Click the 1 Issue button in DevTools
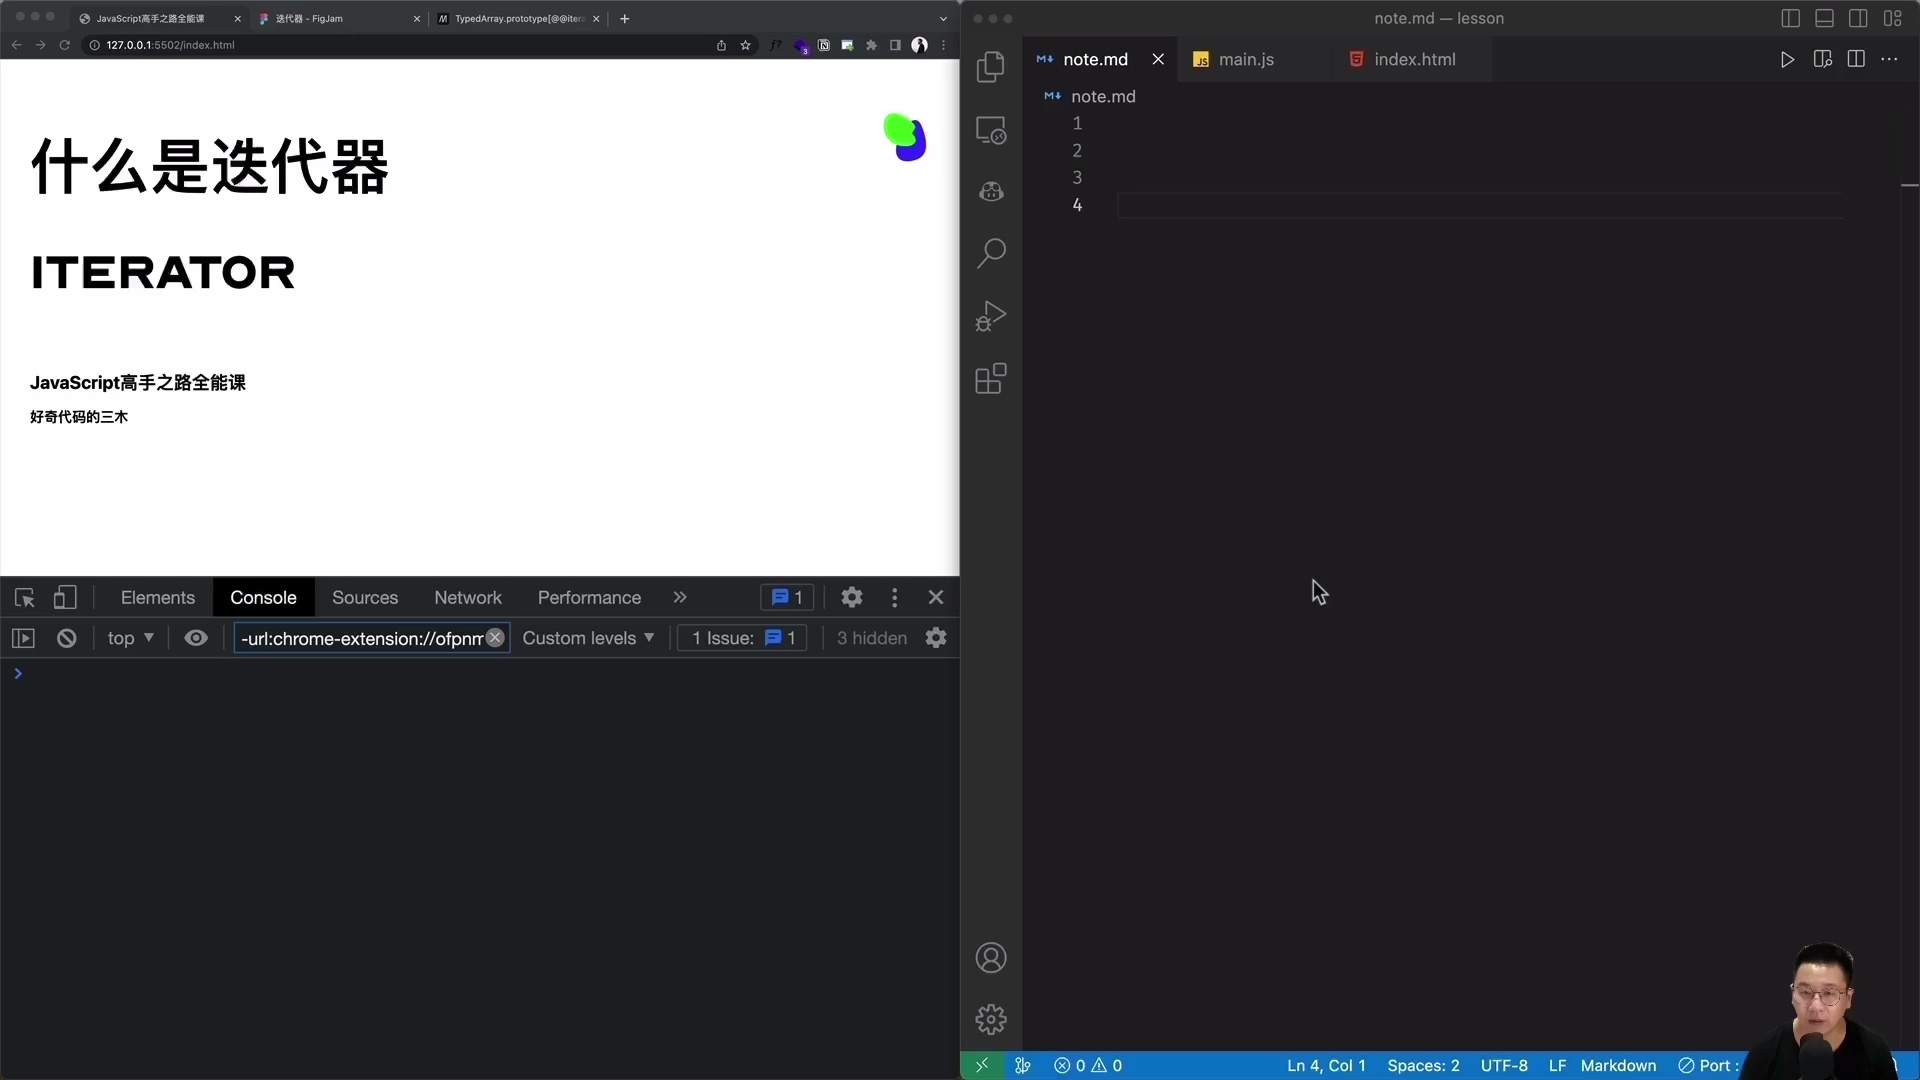 click(742, 638)
